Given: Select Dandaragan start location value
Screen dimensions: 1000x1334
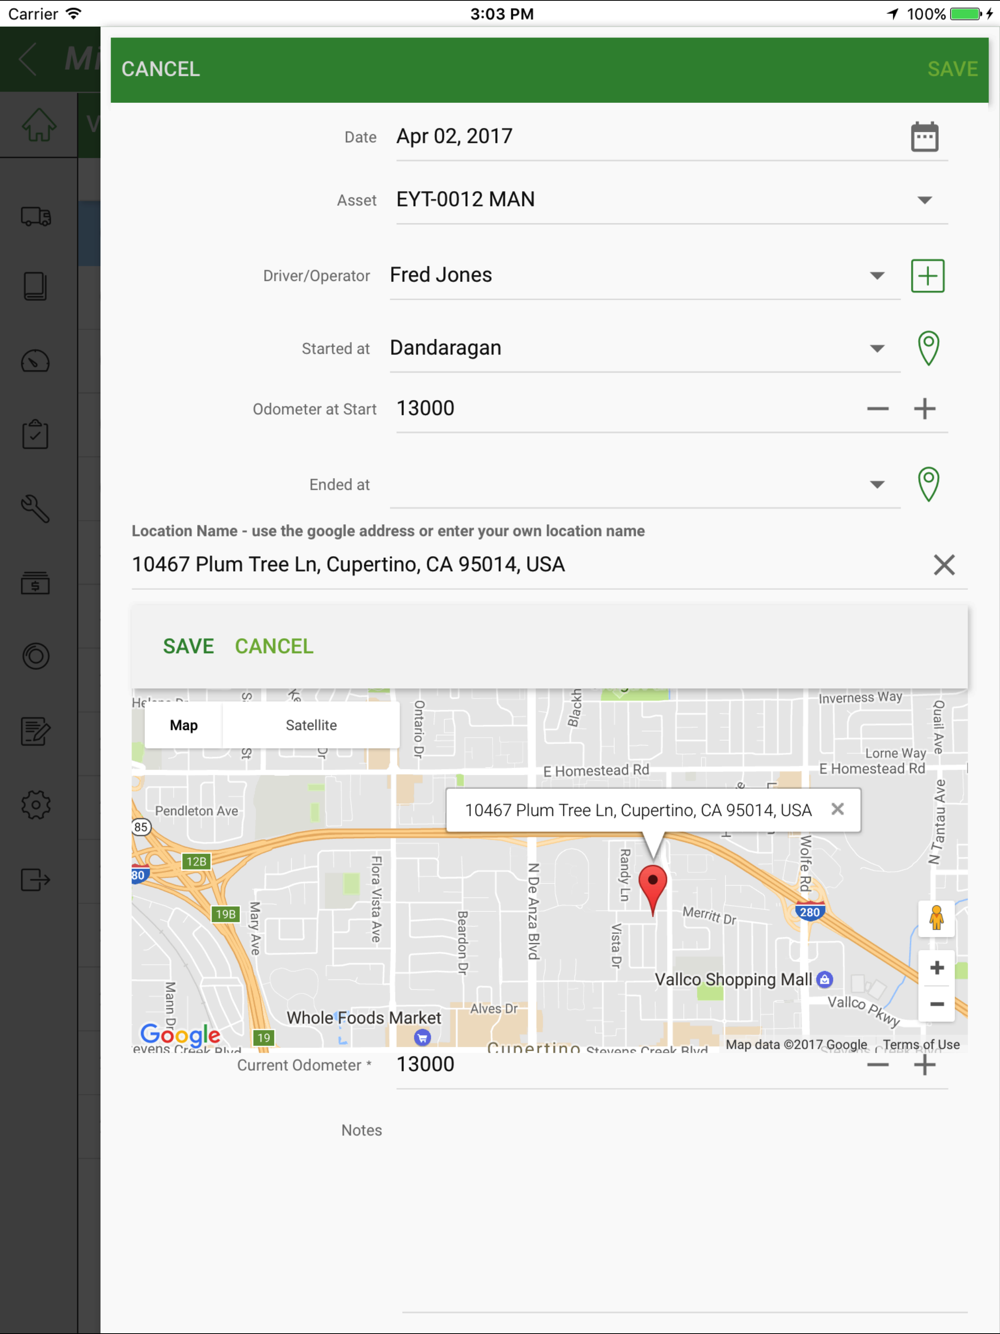Looking at the screenshot, I should pos(446,348).
